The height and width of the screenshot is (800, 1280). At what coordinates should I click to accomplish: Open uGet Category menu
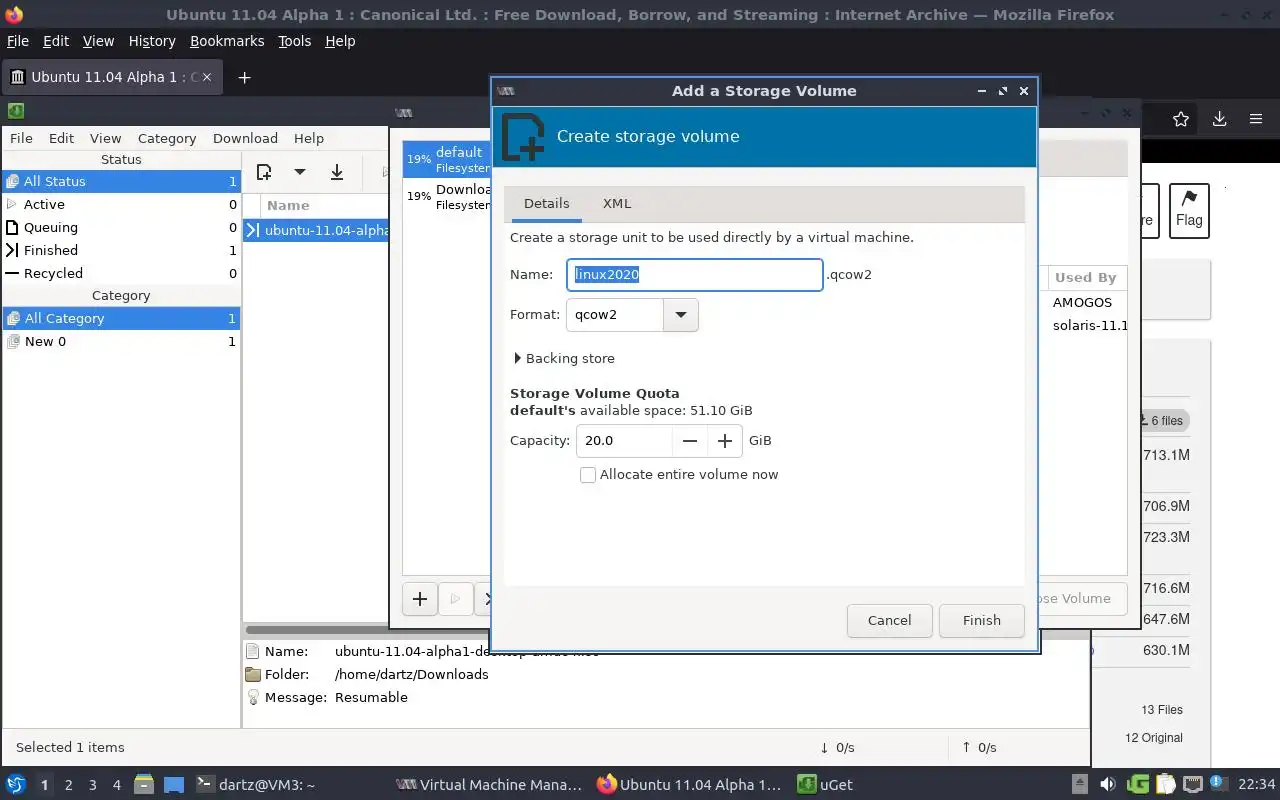tap(167, 138)
